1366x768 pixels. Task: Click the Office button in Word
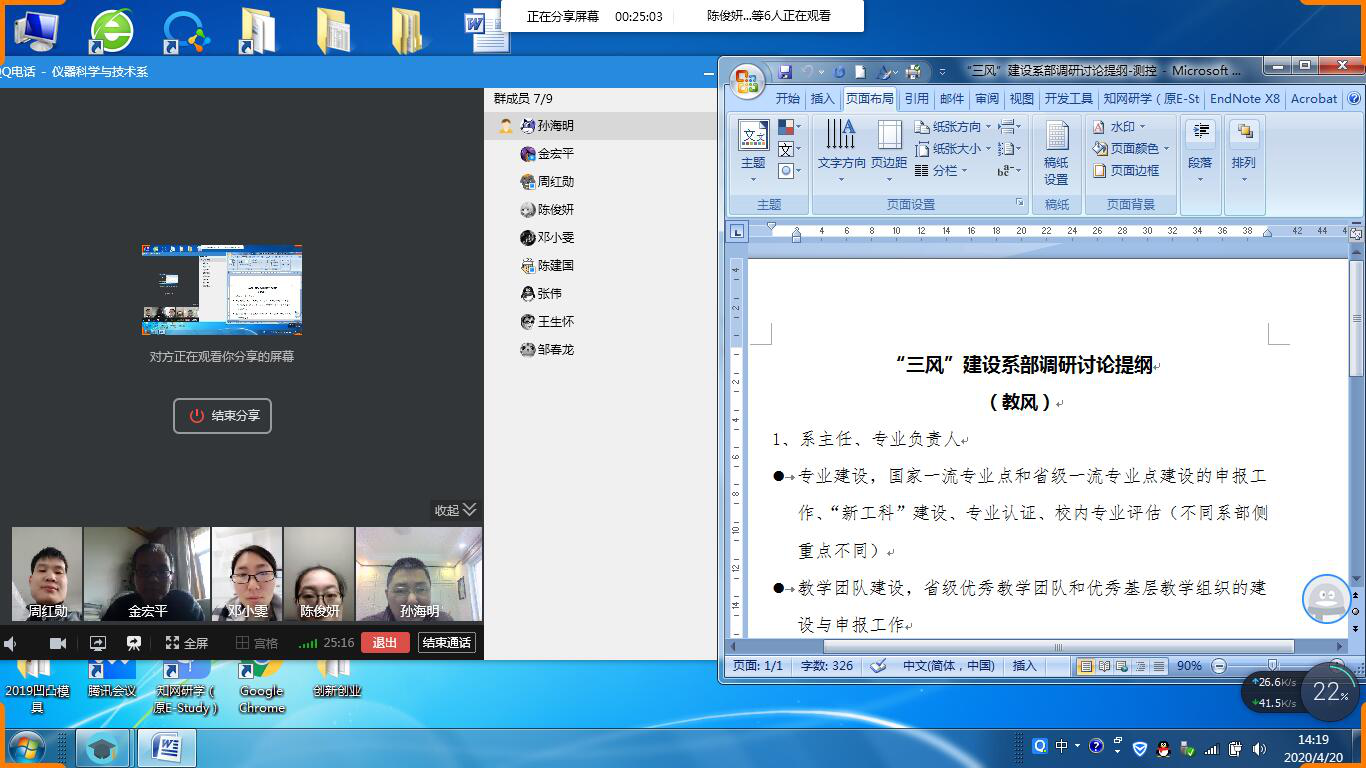[x=747, y=81]
